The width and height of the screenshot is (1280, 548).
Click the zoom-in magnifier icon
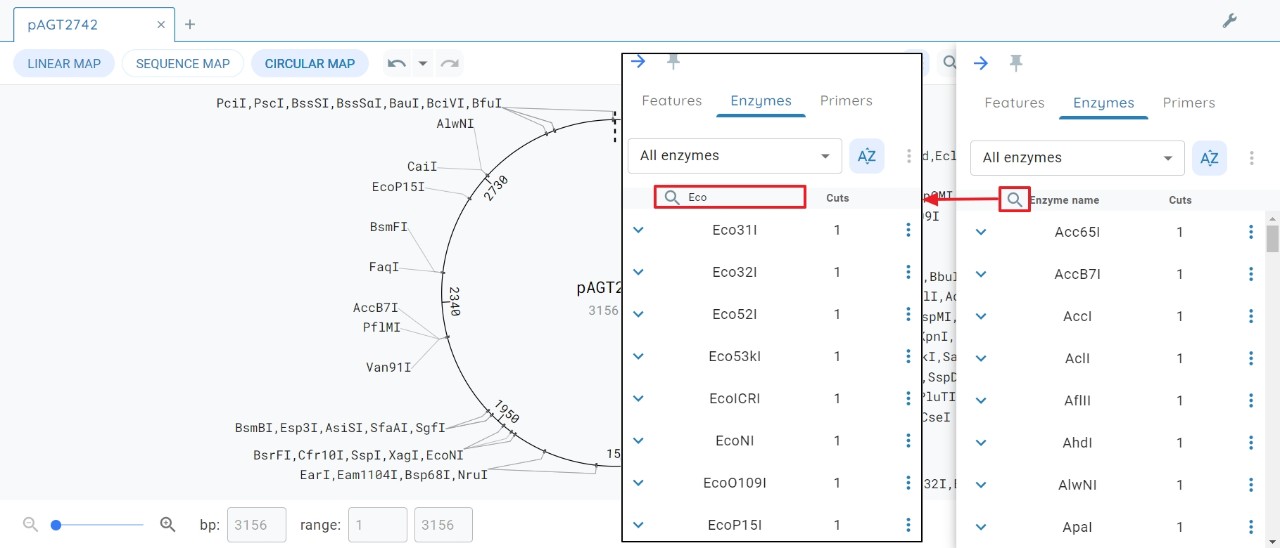pyautogui.click(x=168, y=524)
